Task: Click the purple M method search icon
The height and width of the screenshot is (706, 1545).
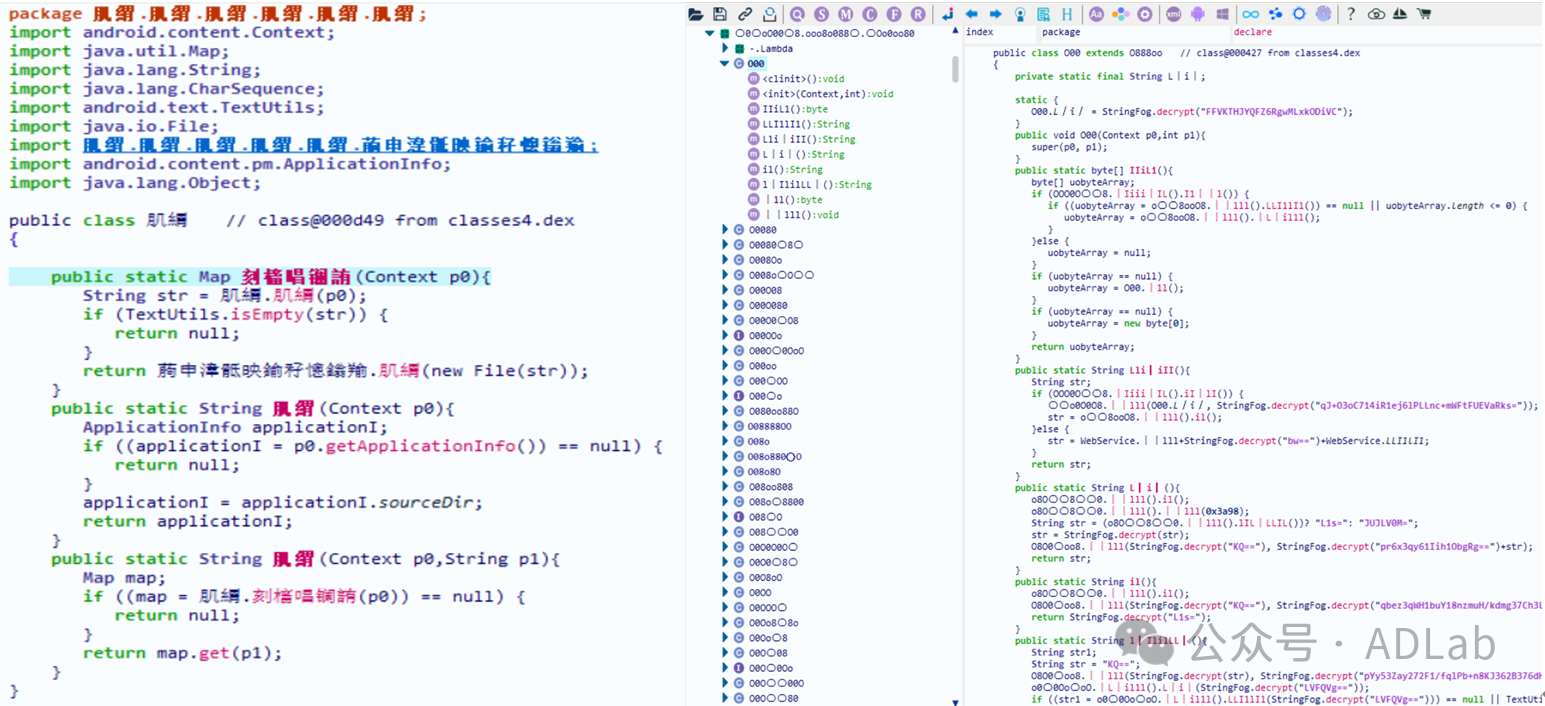Action: click(846, 14)
